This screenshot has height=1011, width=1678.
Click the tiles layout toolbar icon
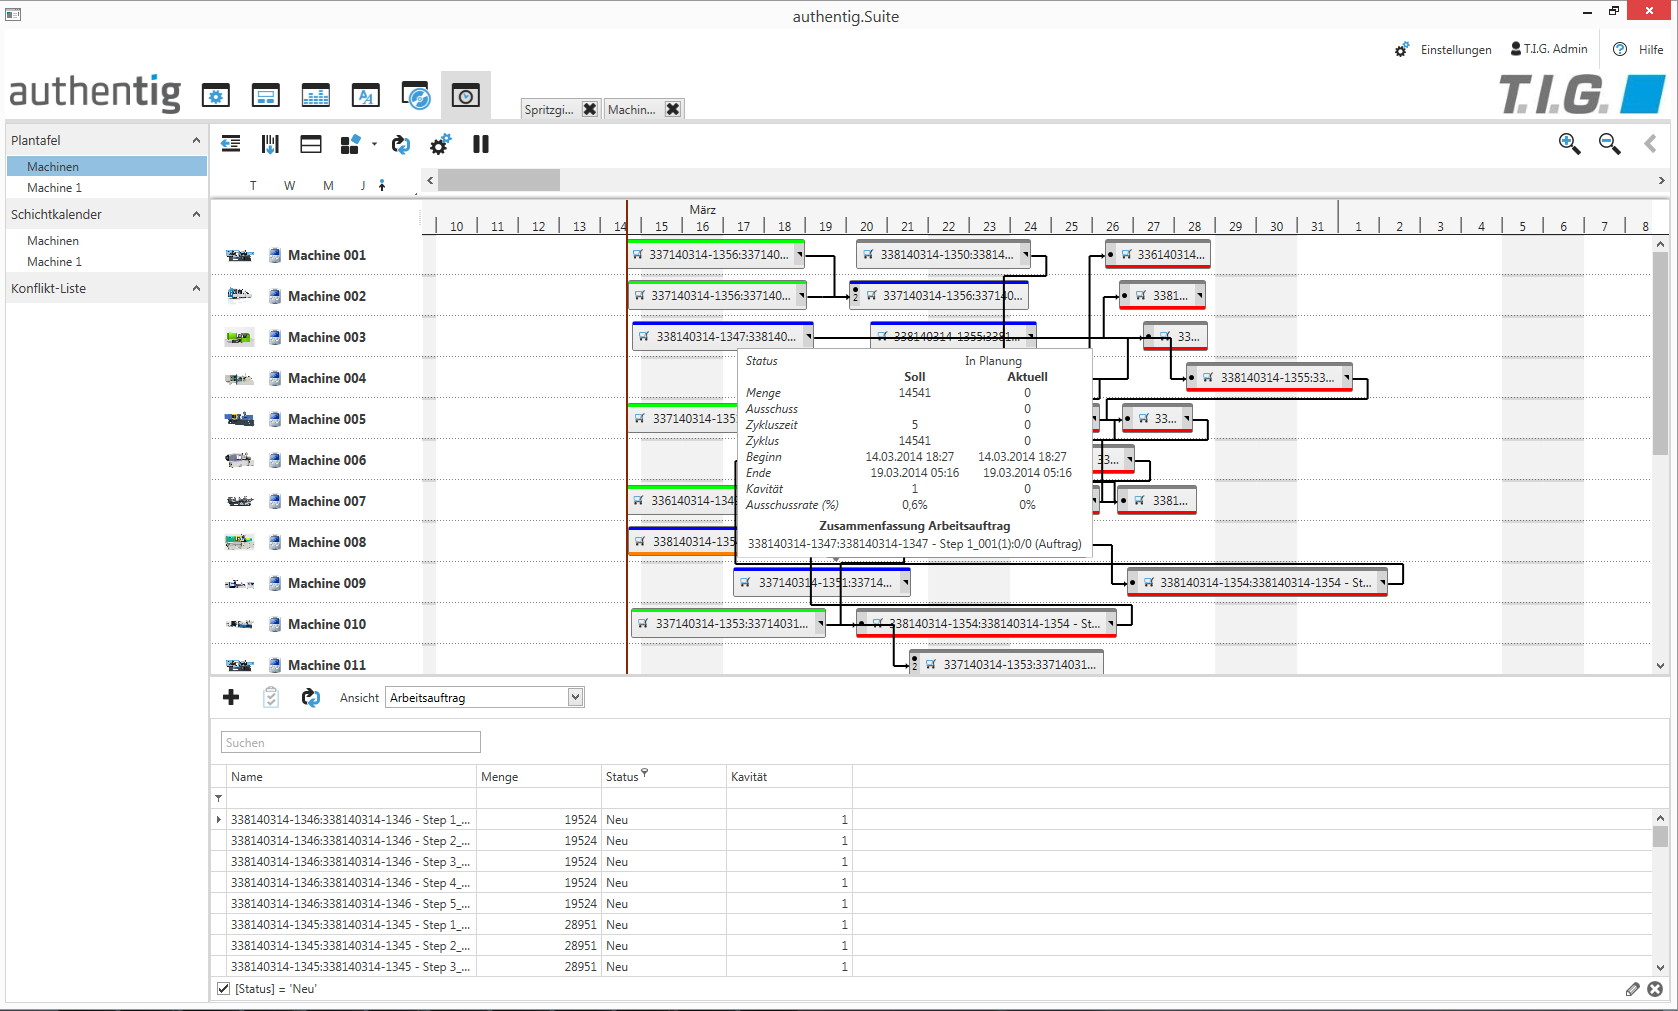[x=350, y=145]
